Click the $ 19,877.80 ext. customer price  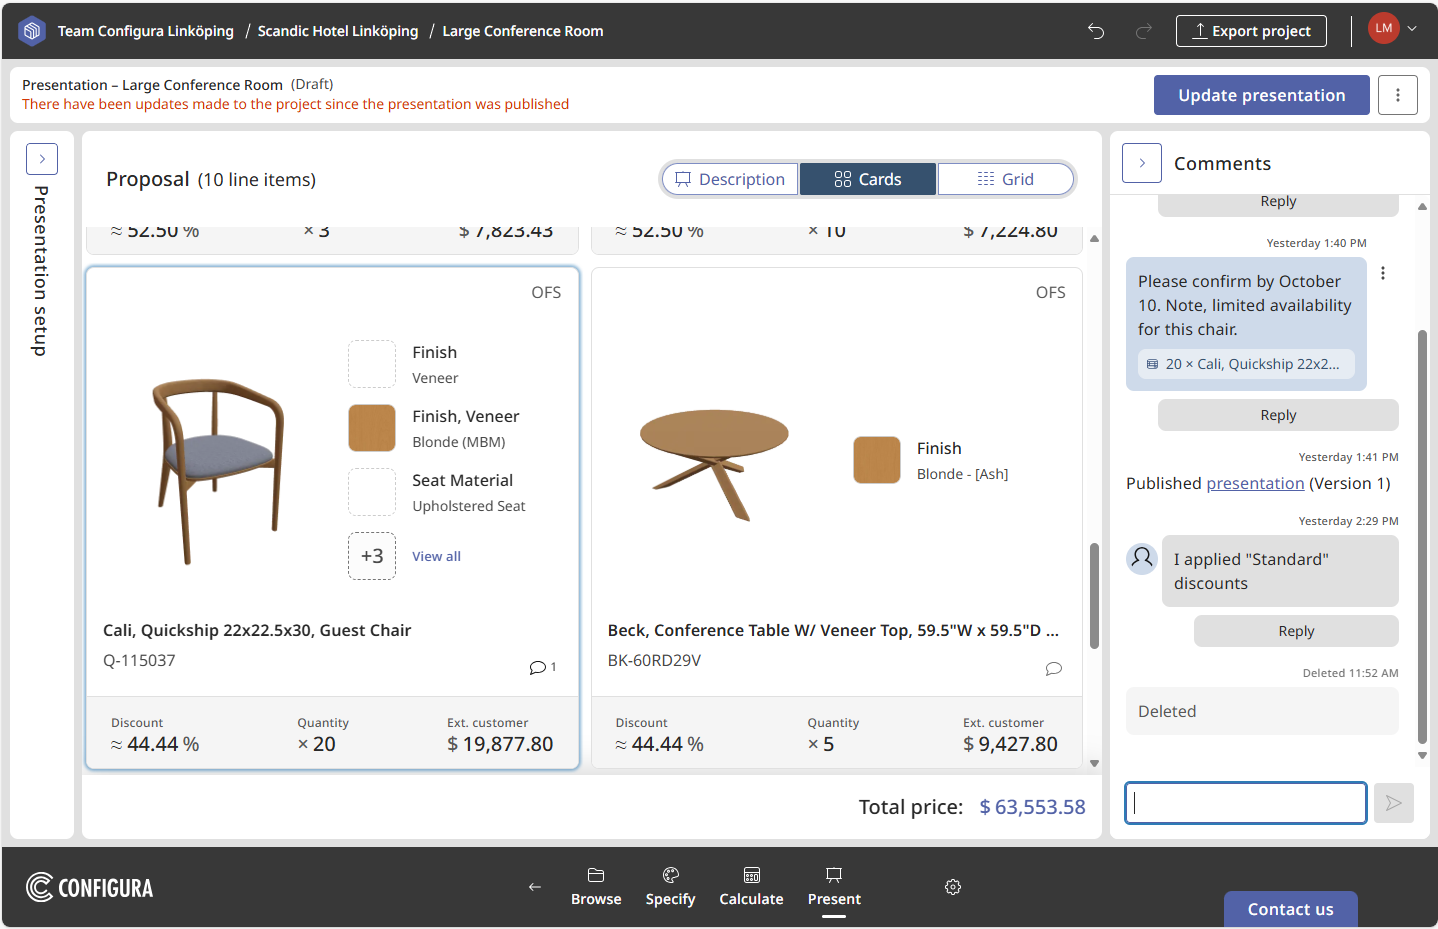500,744
